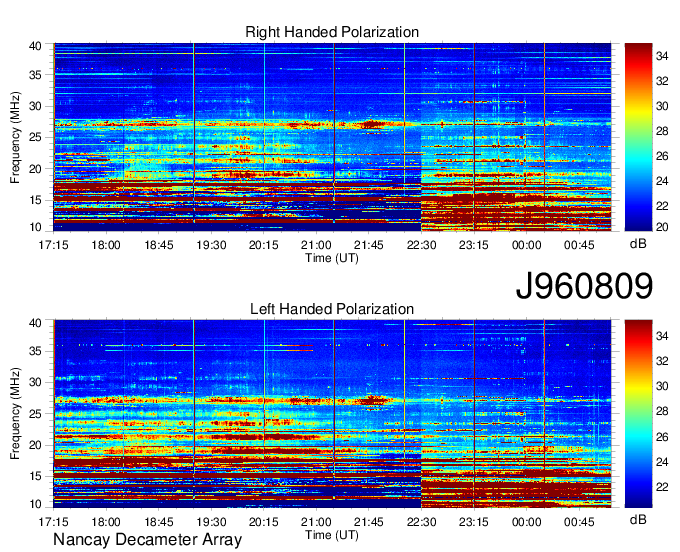
Task: Click 18:00 time tick under Right Handed plot
Action: coord(106,245)
